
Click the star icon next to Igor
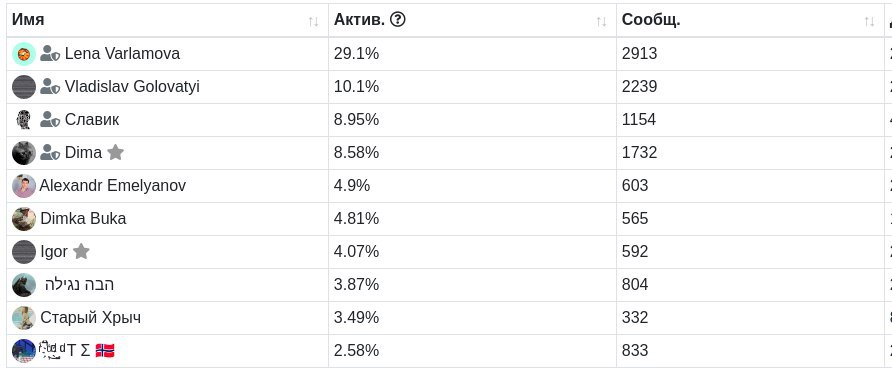coord(81,251)
